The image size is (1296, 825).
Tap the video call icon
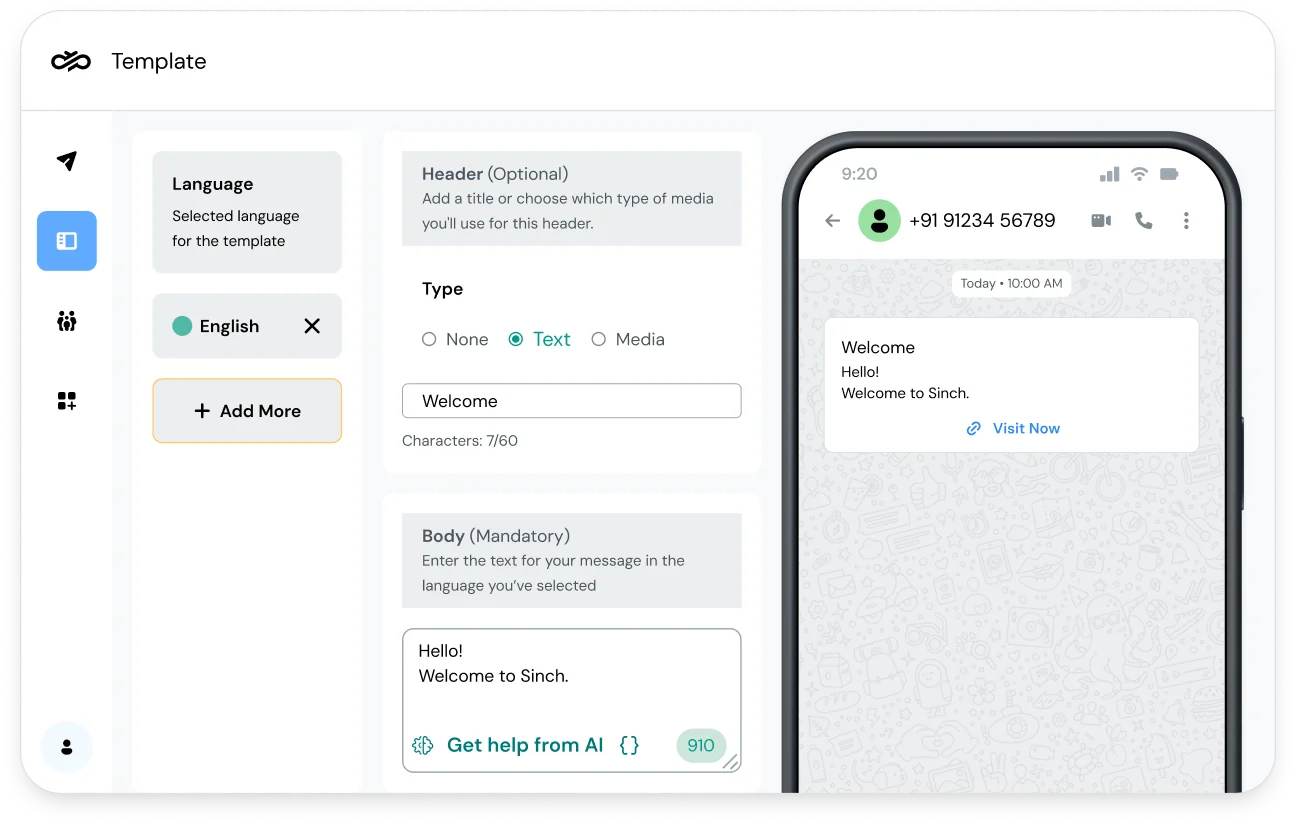pyautogui.click(x=1101, y=220)
